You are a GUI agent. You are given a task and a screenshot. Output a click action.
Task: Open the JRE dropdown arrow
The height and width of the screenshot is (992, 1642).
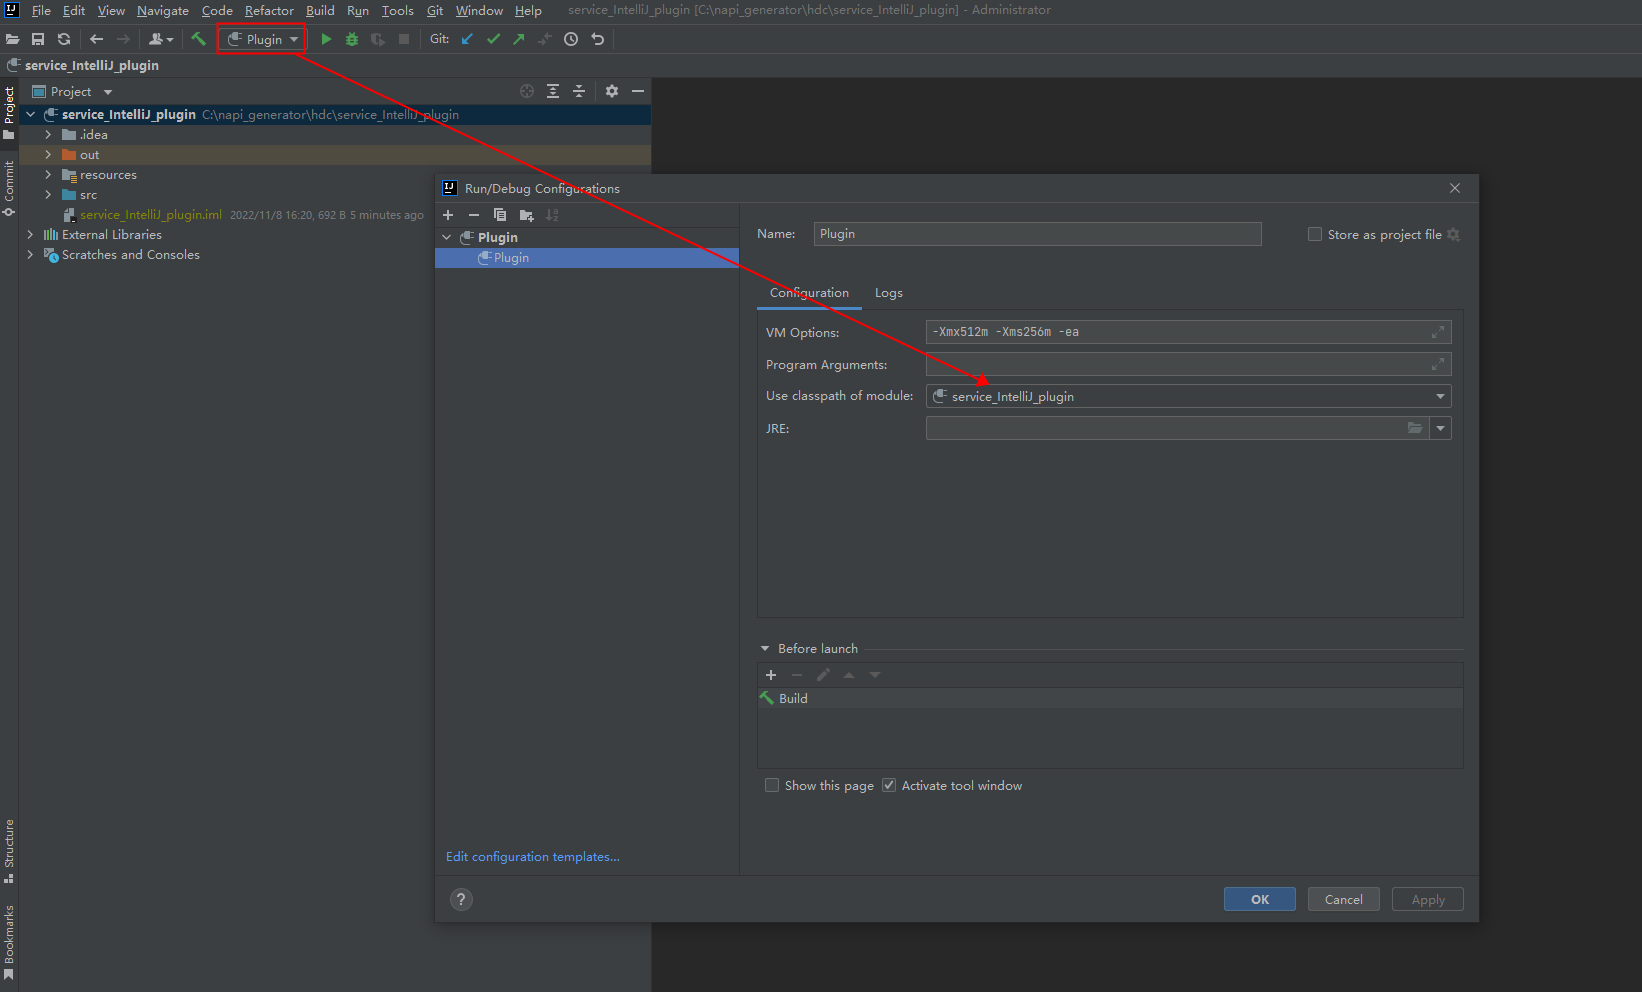(1440, 428)
